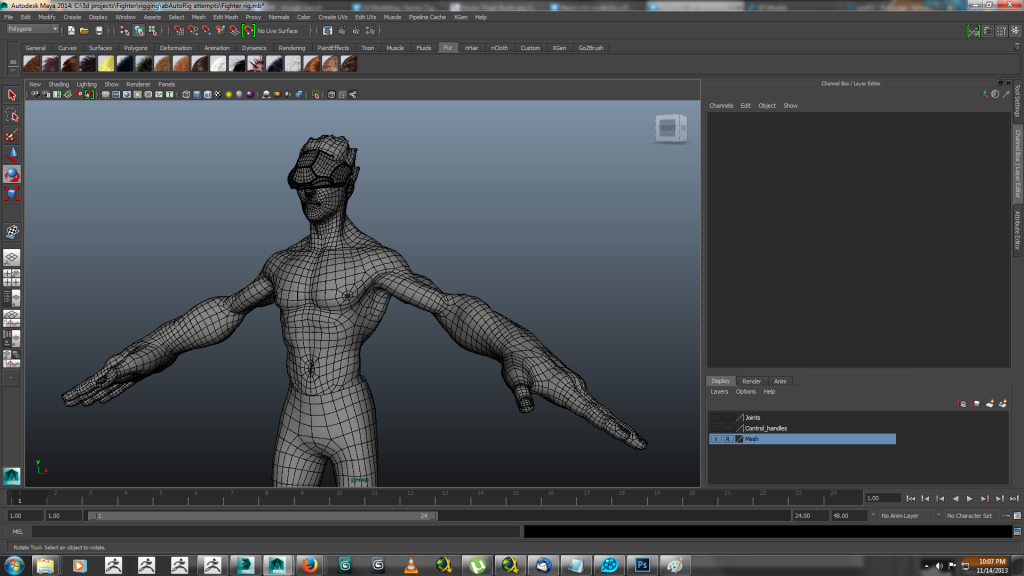Click the Render current frame icon
Screen dimensions: 1024x576
click(x=342, y=32)
